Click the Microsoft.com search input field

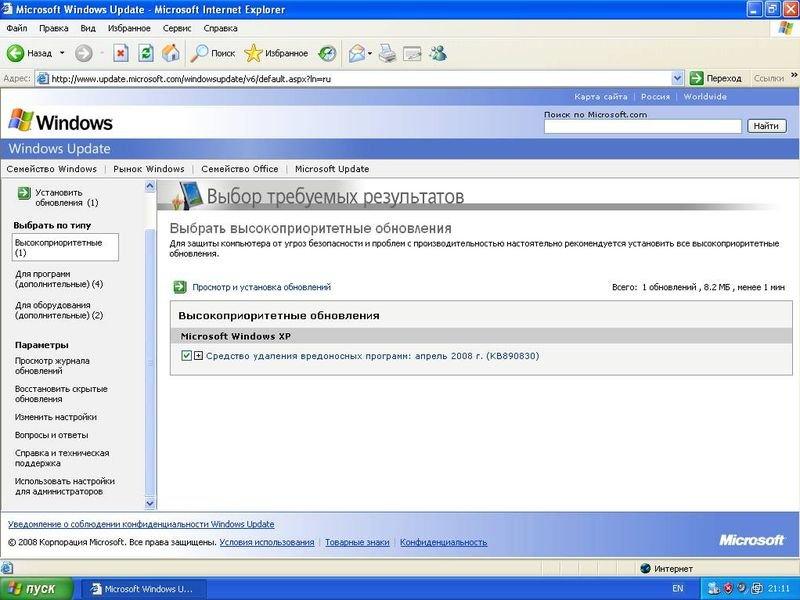(642, 126)
